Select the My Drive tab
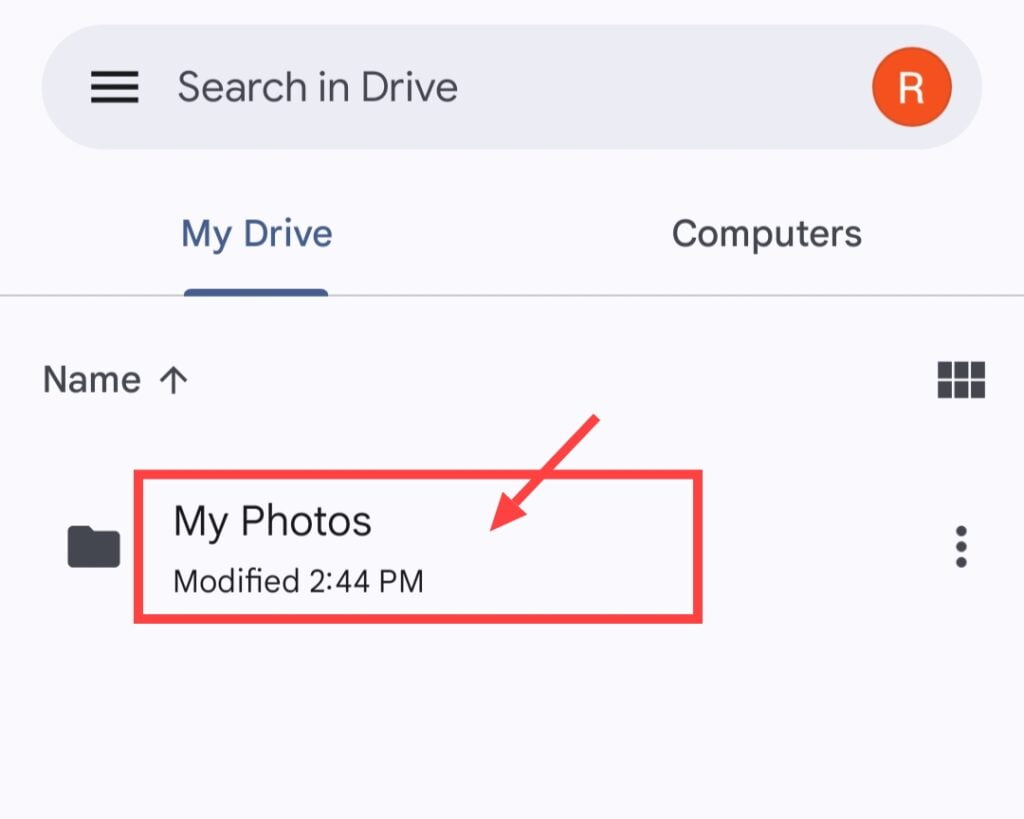The width and height of the screenshot is (1024, 819). click(x=257, y=234)
